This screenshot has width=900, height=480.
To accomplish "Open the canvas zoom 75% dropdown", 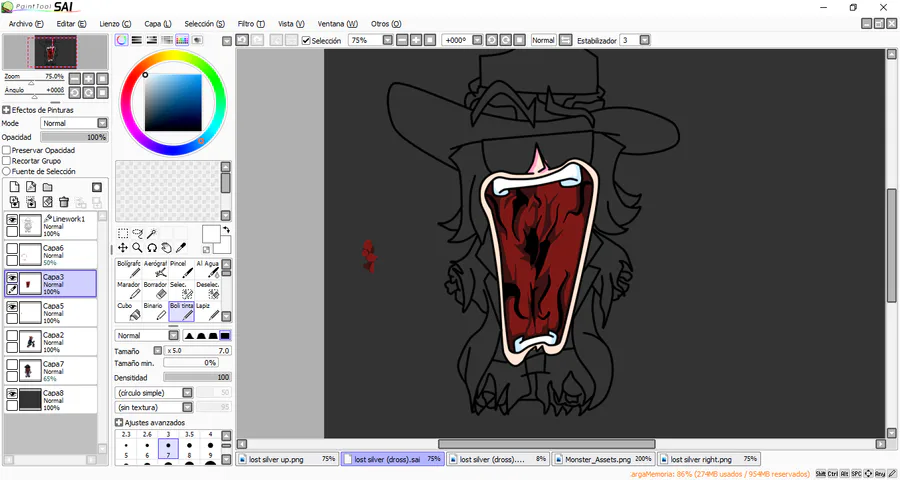I will tap(387, 40).
